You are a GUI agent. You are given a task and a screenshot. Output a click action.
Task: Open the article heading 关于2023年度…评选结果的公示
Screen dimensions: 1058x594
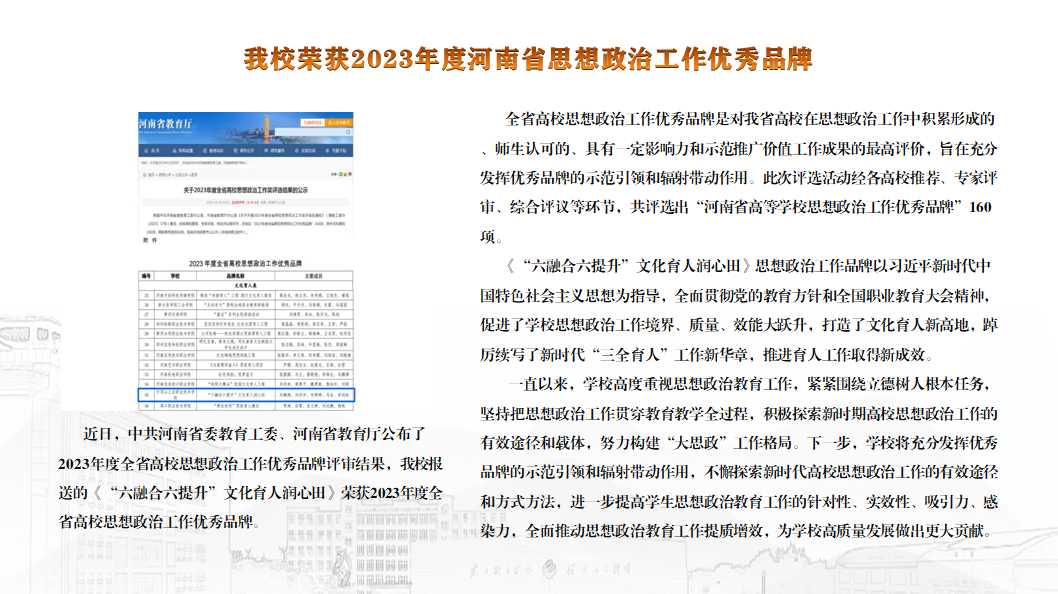[245, 188]
